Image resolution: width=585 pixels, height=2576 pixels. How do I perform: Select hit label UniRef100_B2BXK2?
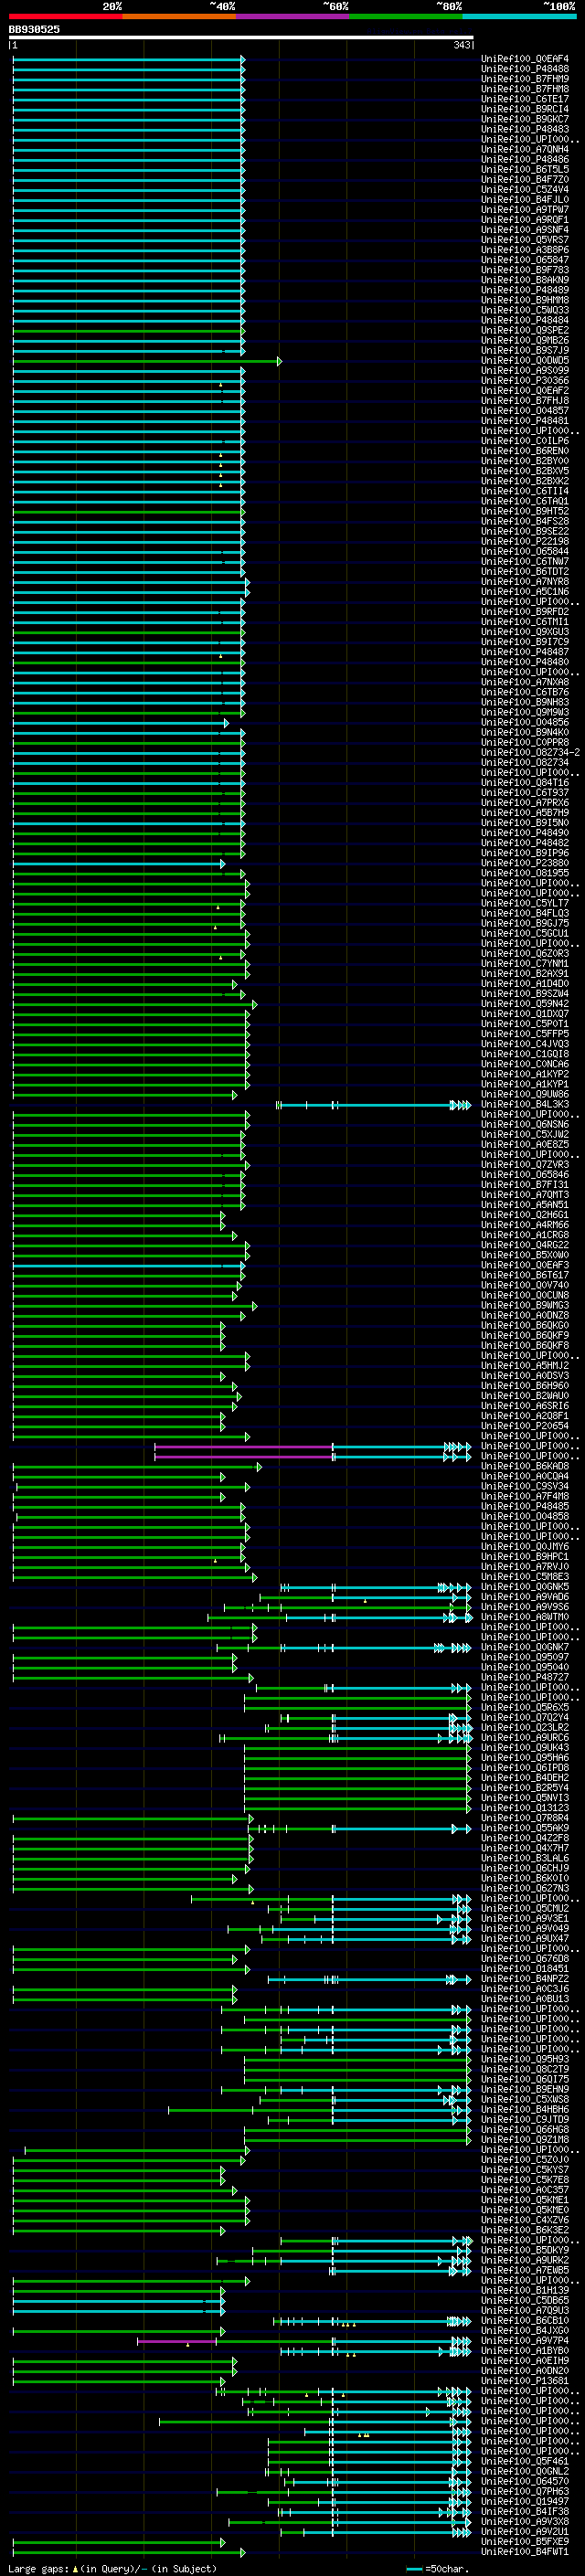click(x=525, y=481)
